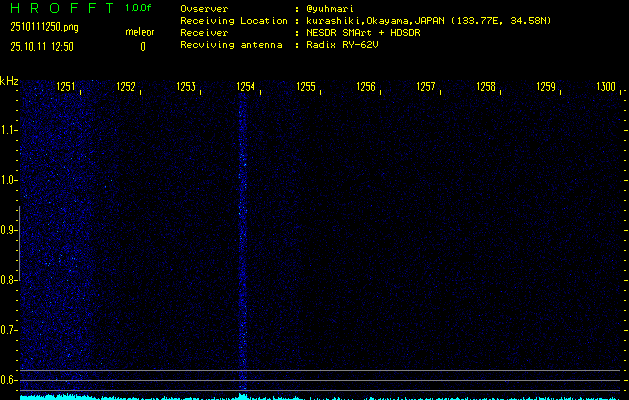The height and width of the screenshot is (400, 629).
Task: Click the 1255 time tick label
Action: (x=306, y=88)
